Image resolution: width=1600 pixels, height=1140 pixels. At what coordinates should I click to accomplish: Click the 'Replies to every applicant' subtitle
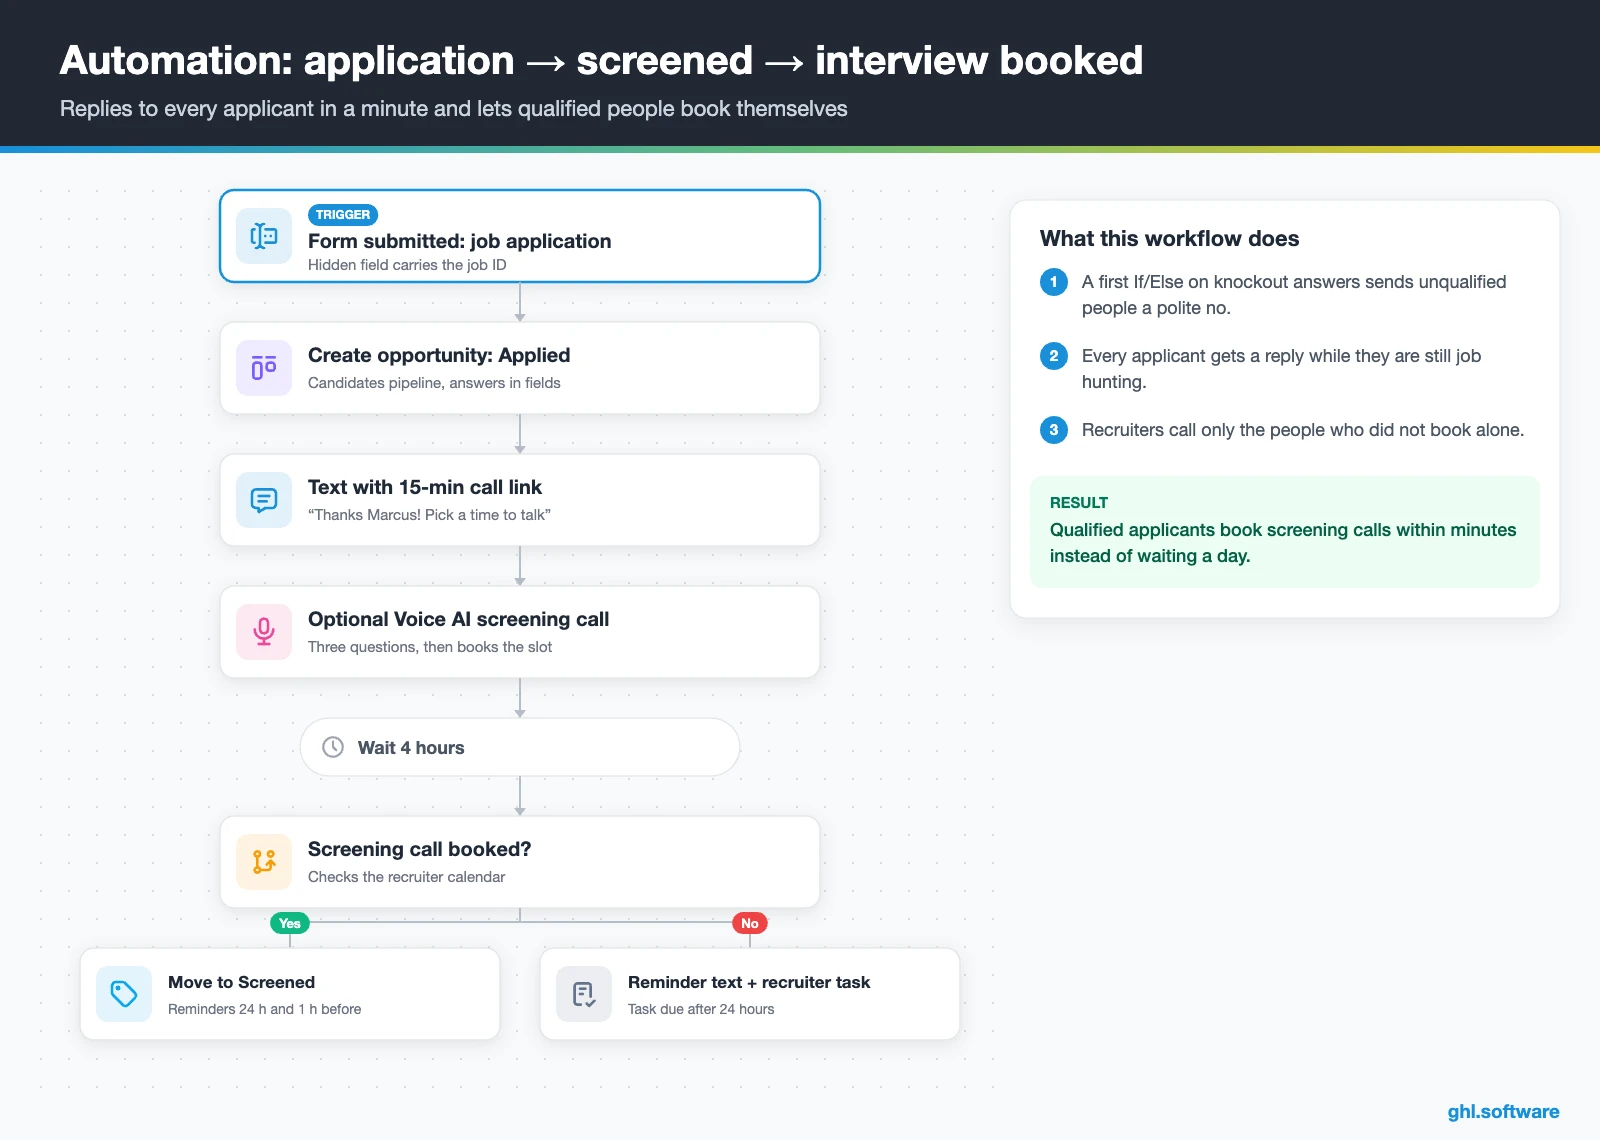coord(454,108)
